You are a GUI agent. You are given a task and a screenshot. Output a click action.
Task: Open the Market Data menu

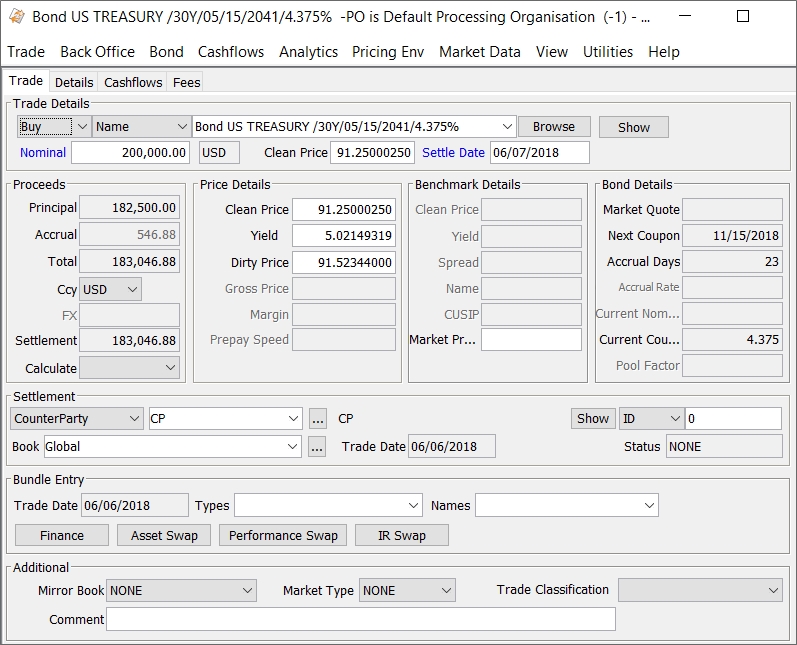tap(480, 52)
